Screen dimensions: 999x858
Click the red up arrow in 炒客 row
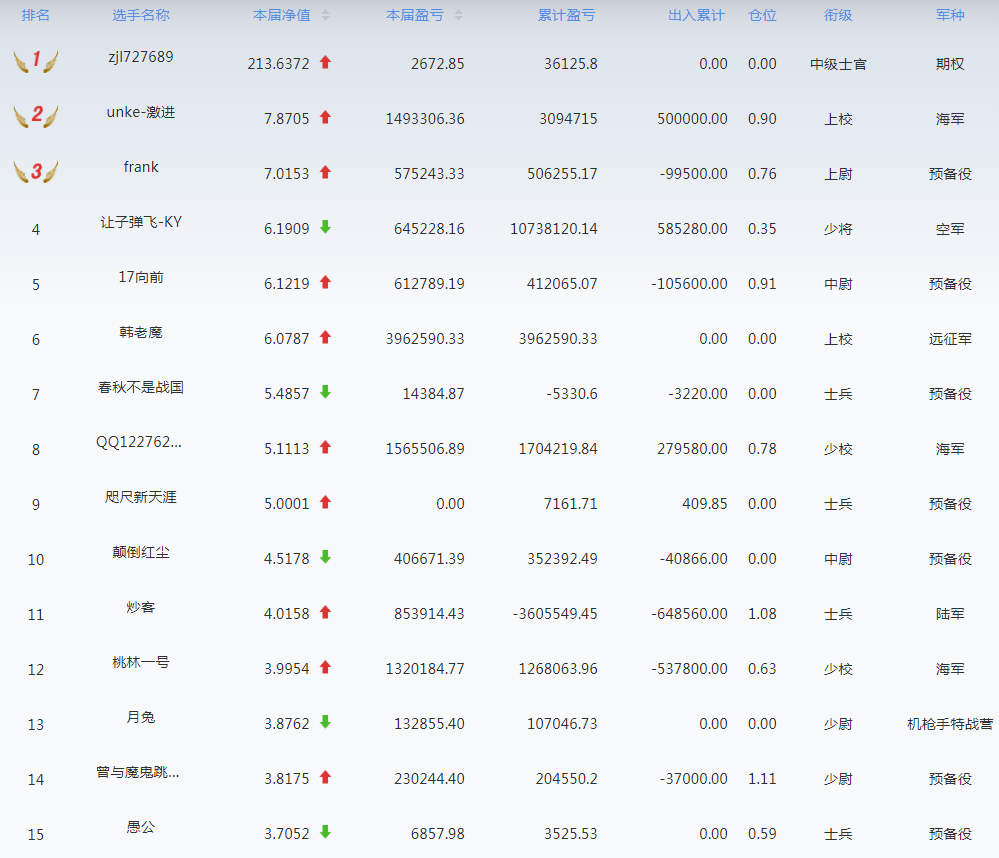tap(326, 613)
